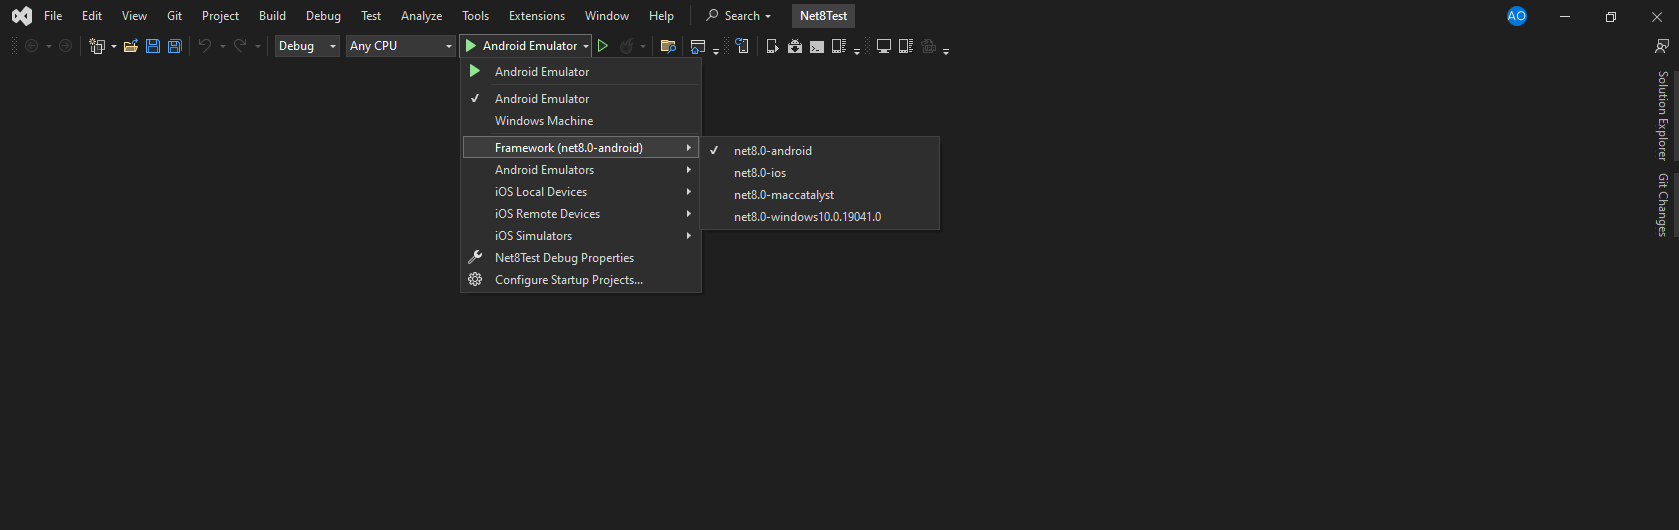Image resolution: width=1679 pixels, height=530 pixels.
Task: Click Start Without Debugging outline play icon
Action: point(603,46)
